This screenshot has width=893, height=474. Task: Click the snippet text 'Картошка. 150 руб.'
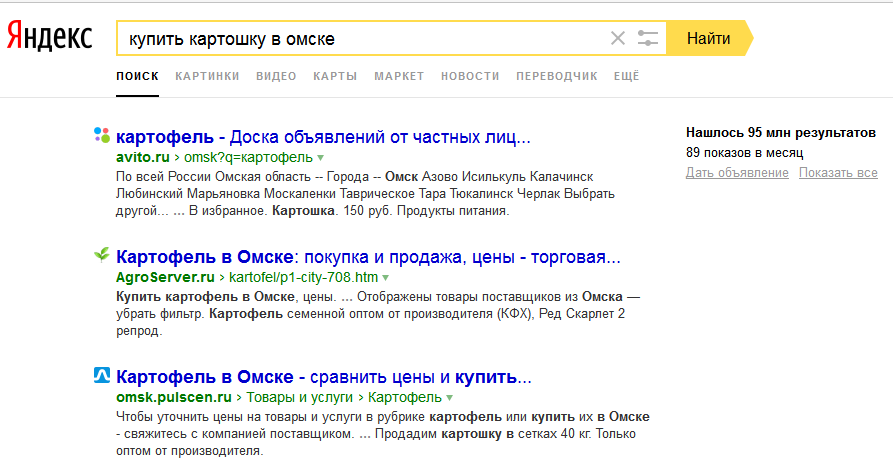331,211
